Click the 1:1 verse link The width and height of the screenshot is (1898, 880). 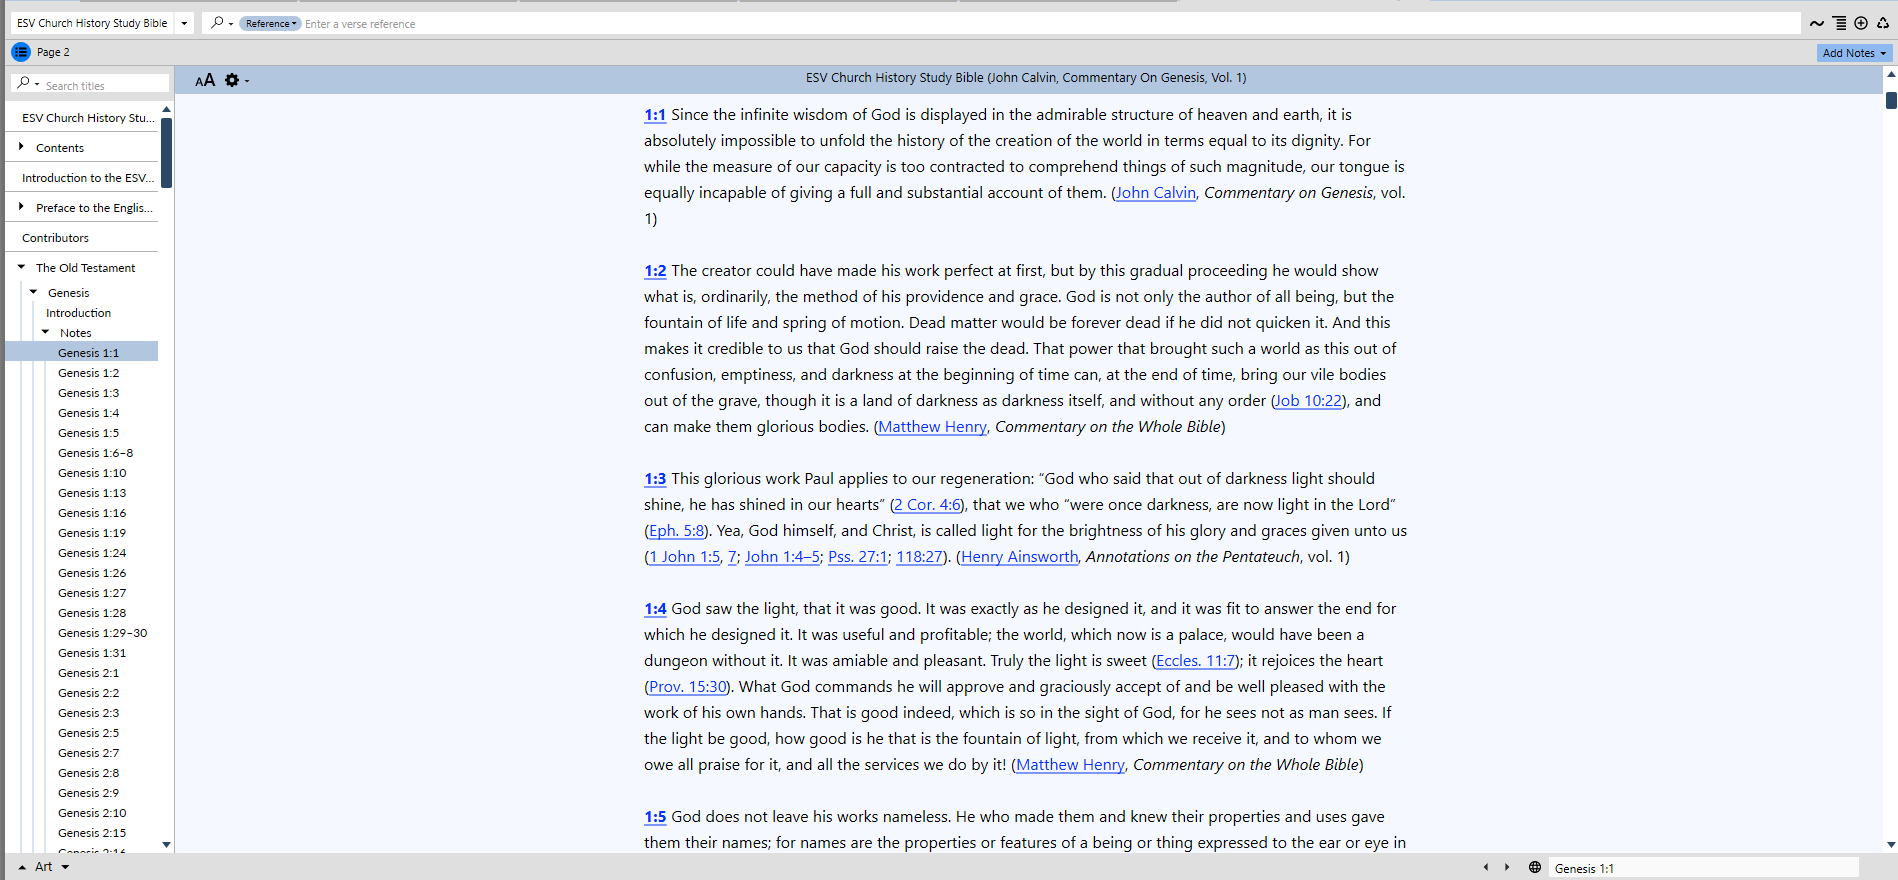pyautogui.click(x=655, y=115)
